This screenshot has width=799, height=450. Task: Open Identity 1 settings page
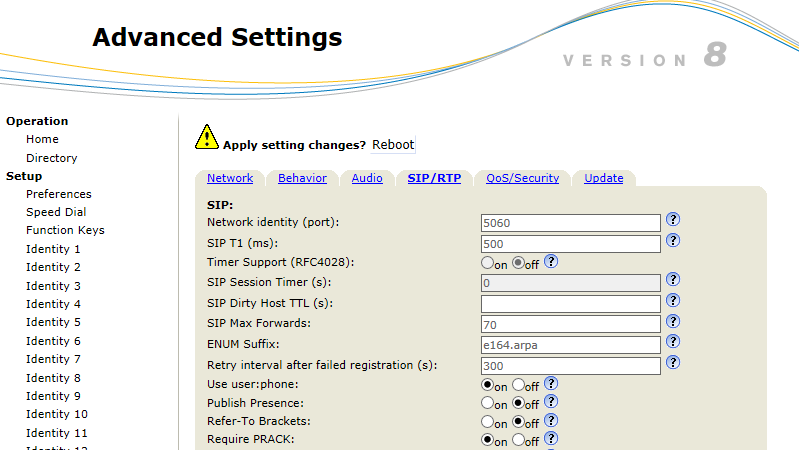tap(54, 249)
